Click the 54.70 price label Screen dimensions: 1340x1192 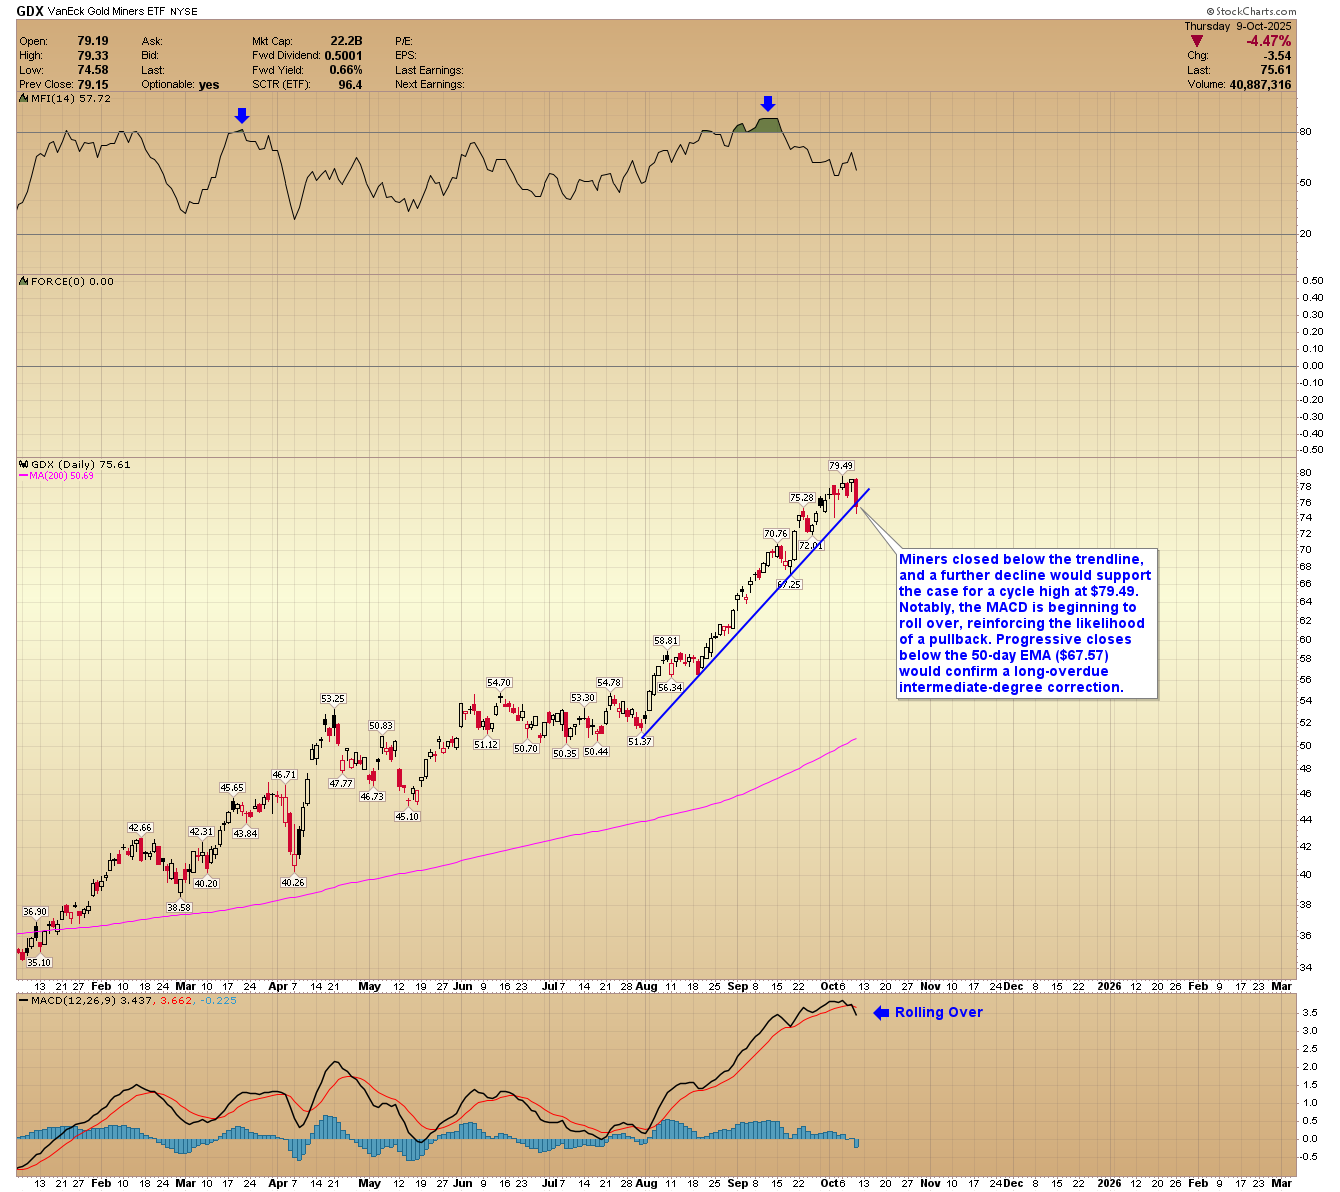click(499, 683)
